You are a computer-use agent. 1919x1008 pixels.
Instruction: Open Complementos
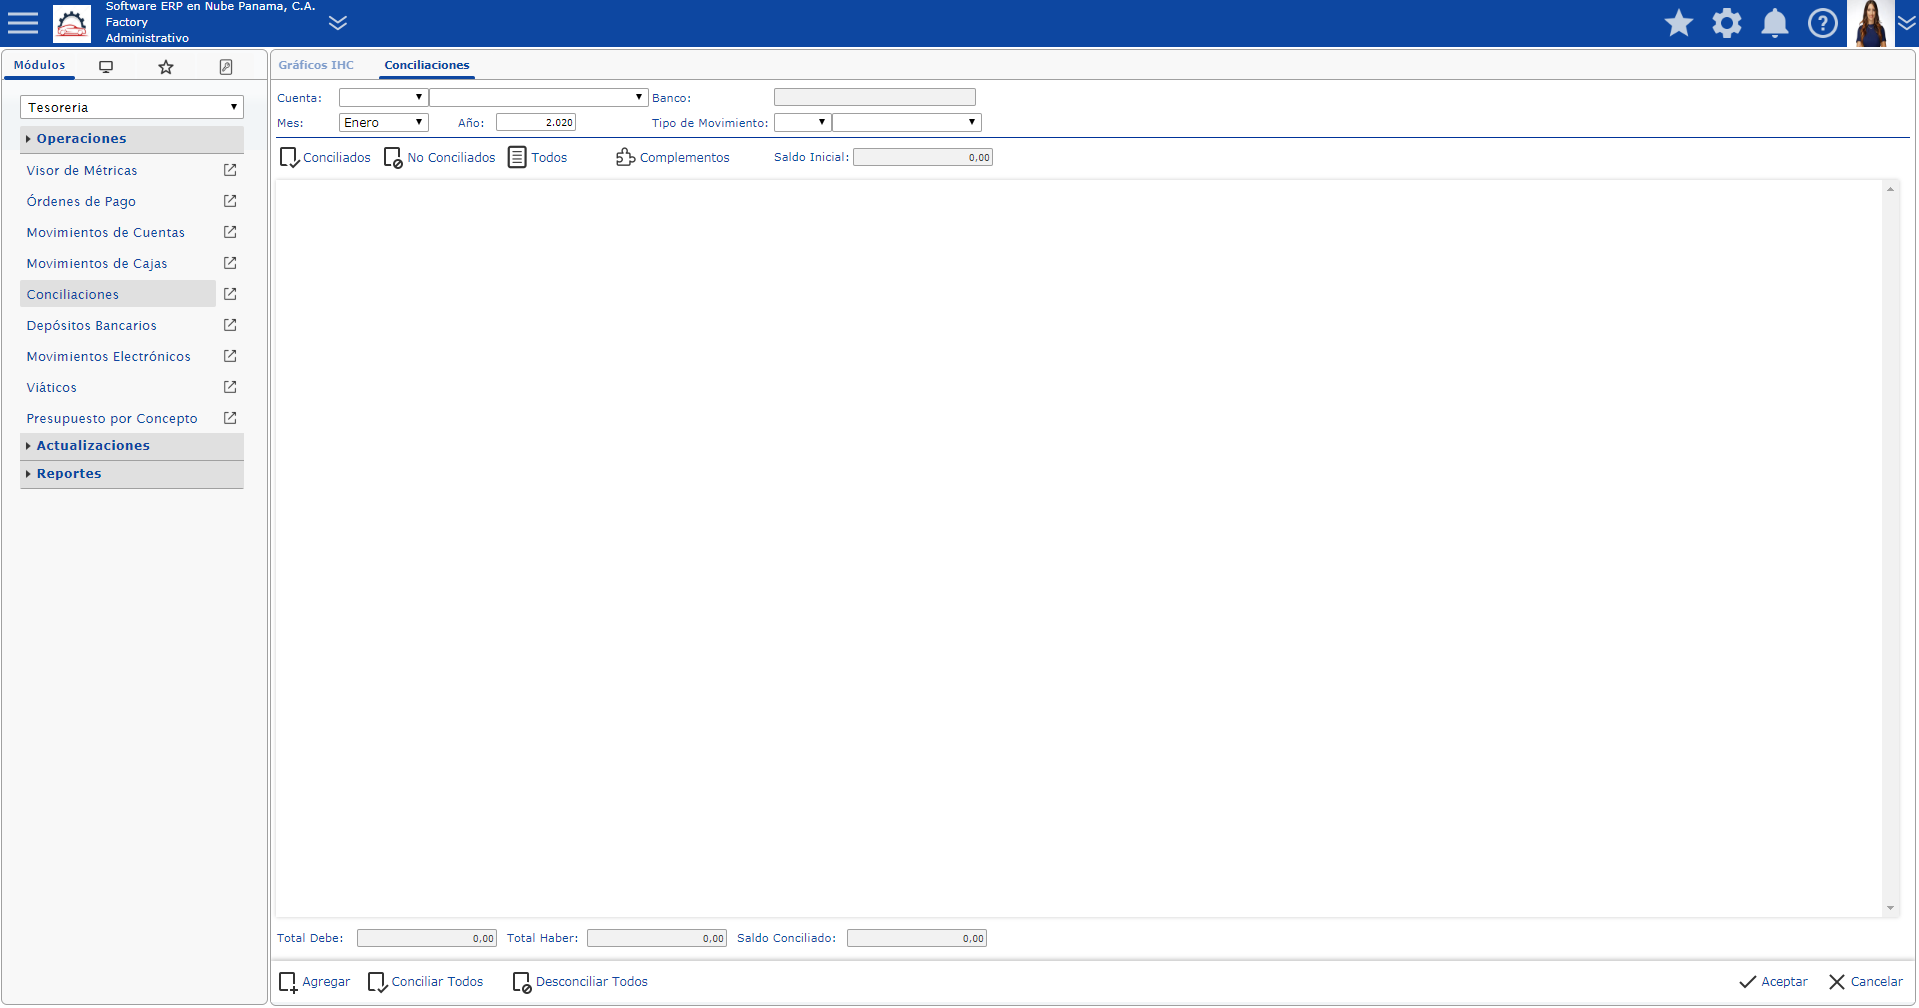[x=673, y=158]
